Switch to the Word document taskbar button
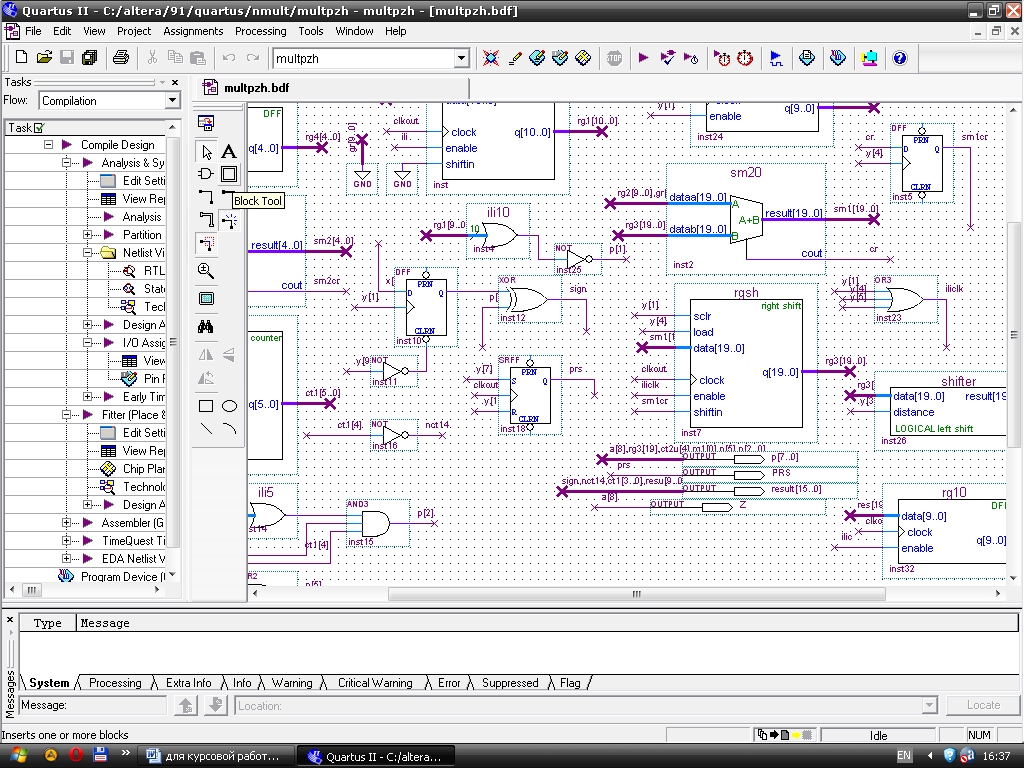Screen dimensions: 1024x768 point(216,756)
